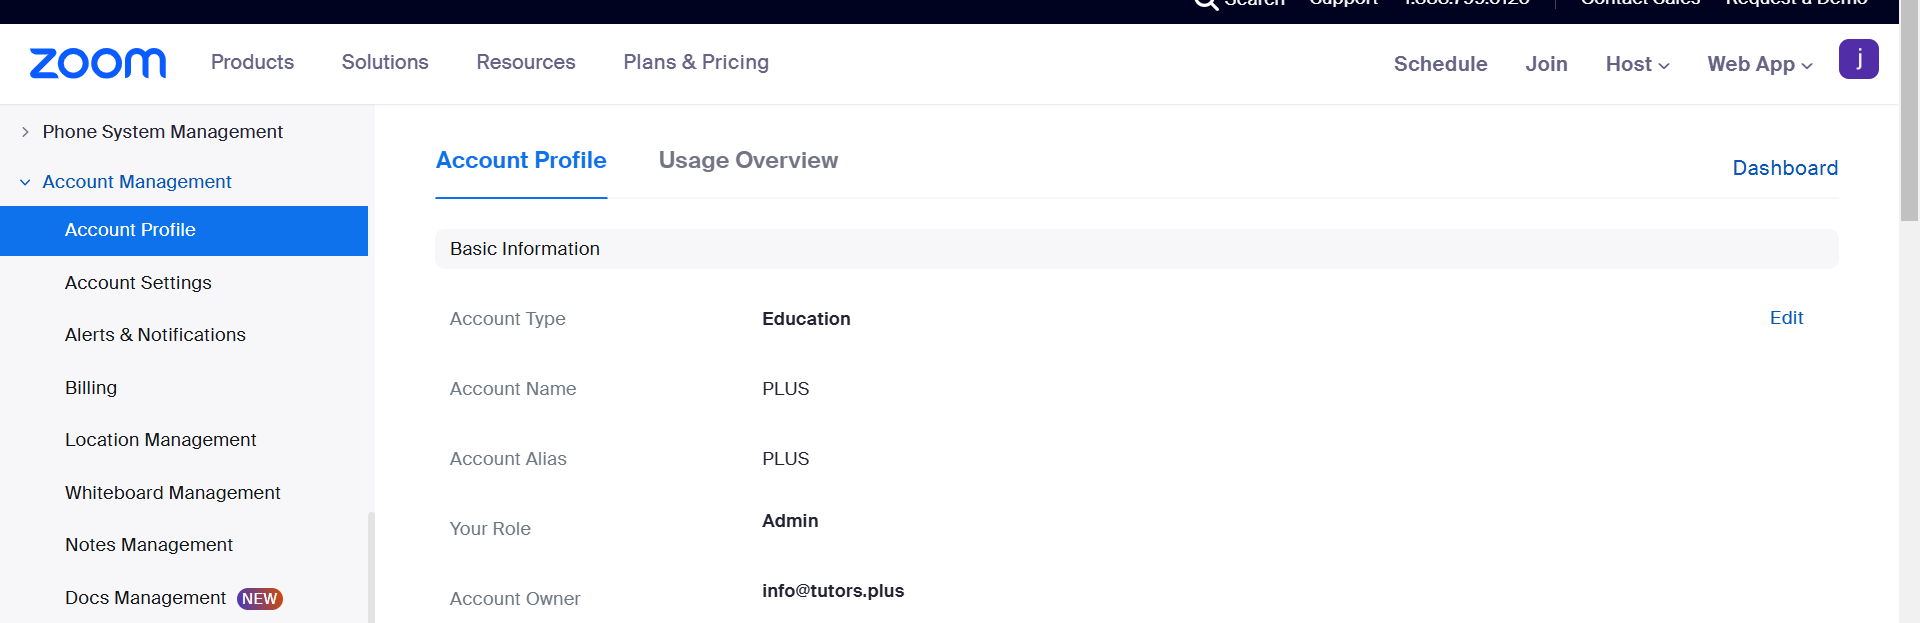Click the 'Admin' role value
The width and height of the screenshot is (1920, 623).
(790, 521)
